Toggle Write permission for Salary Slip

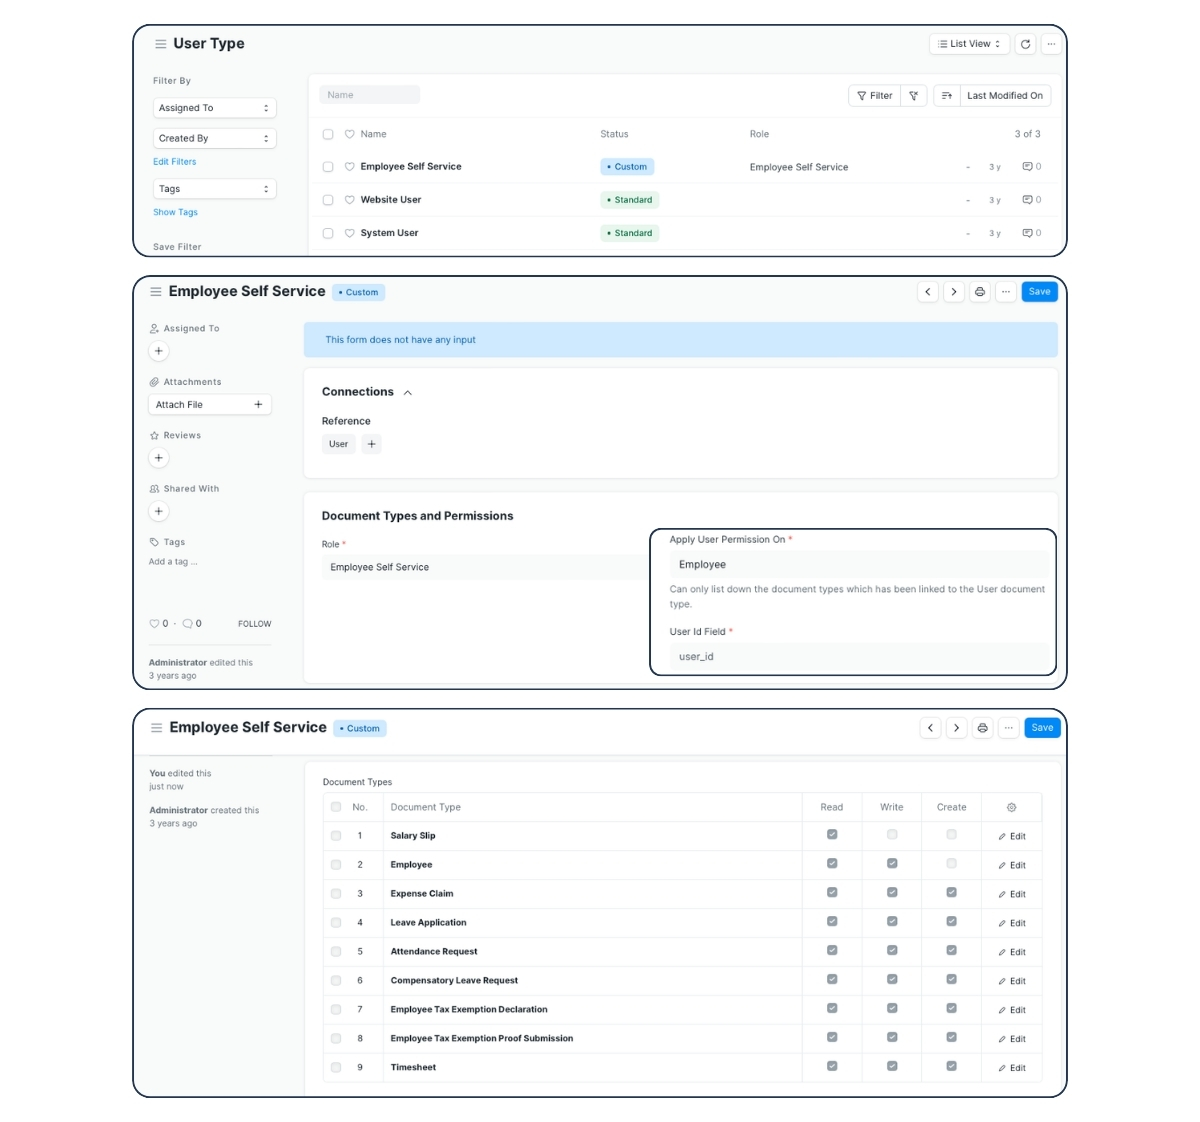click(891, 835)
